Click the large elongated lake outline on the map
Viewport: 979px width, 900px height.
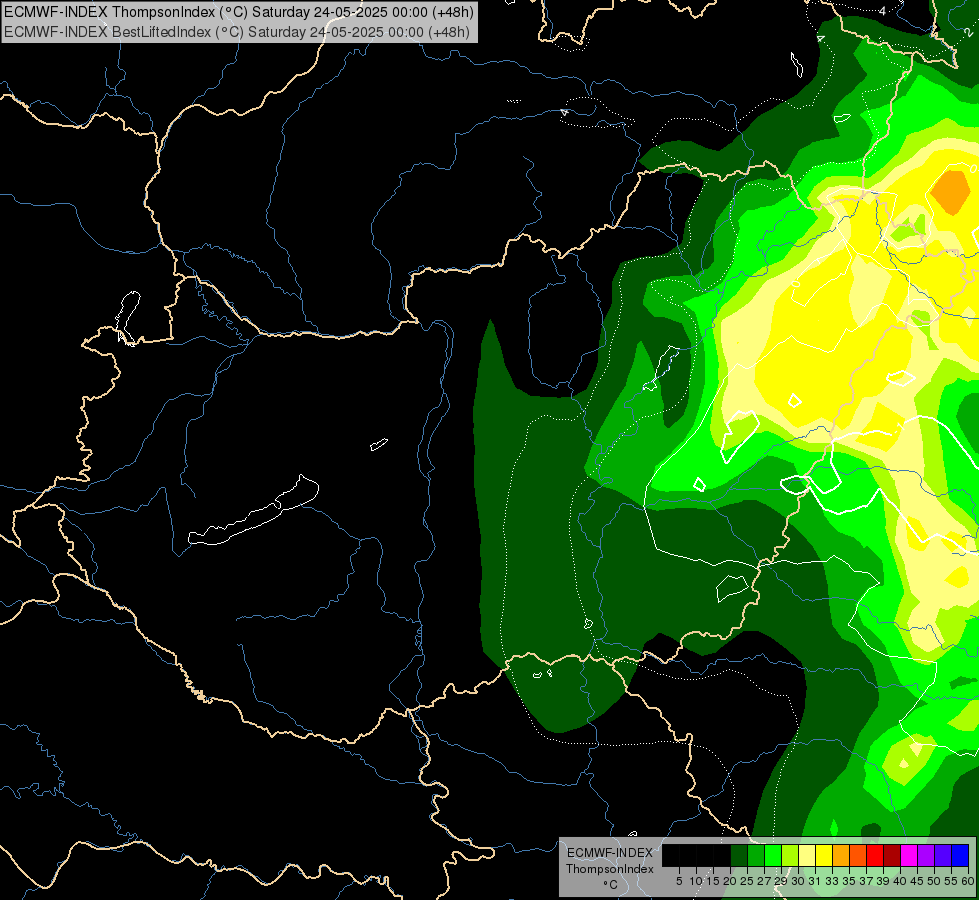254,511
